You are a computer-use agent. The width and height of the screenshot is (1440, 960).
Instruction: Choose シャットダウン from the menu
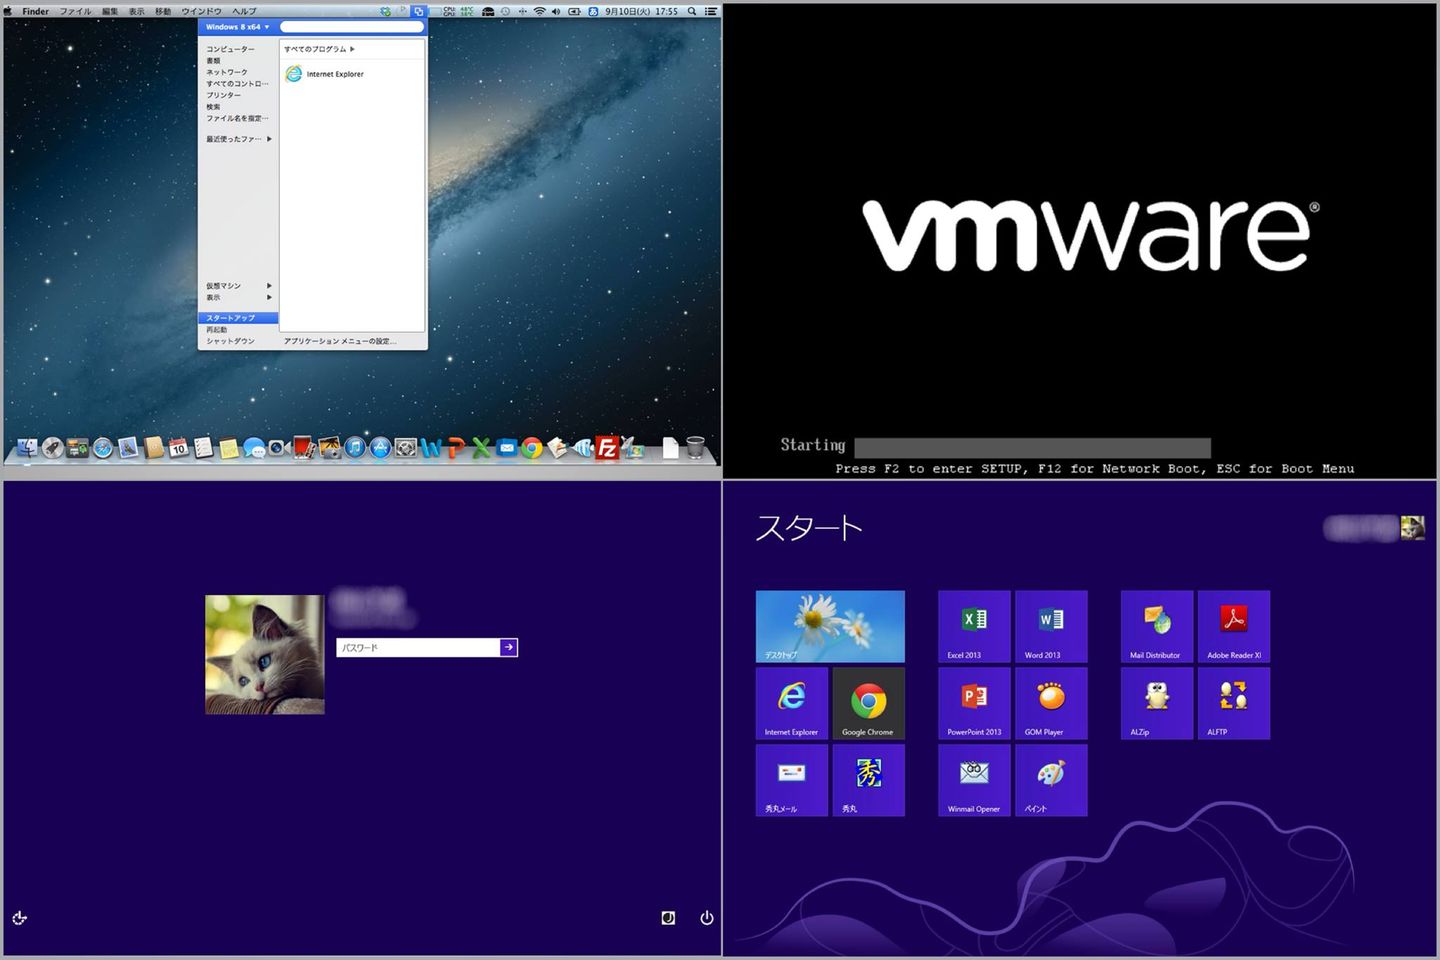click(x=231, y=341)
